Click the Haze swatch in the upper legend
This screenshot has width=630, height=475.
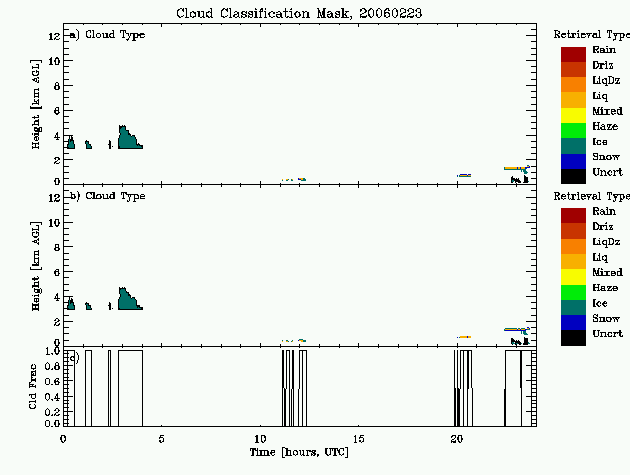tap(573, 131)
